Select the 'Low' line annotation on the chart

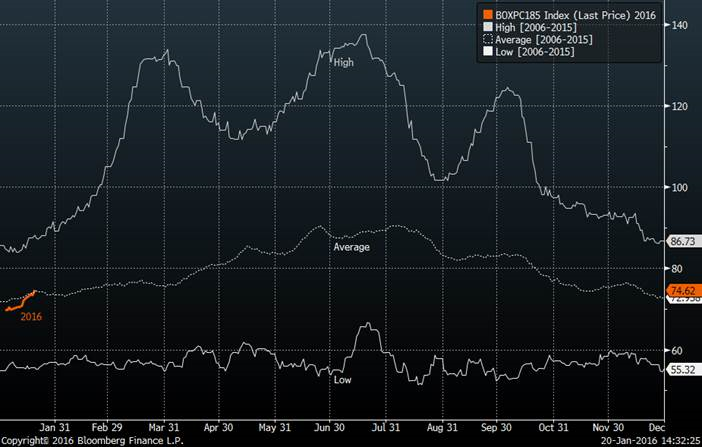pyautogui.click(x=342, y=380)
